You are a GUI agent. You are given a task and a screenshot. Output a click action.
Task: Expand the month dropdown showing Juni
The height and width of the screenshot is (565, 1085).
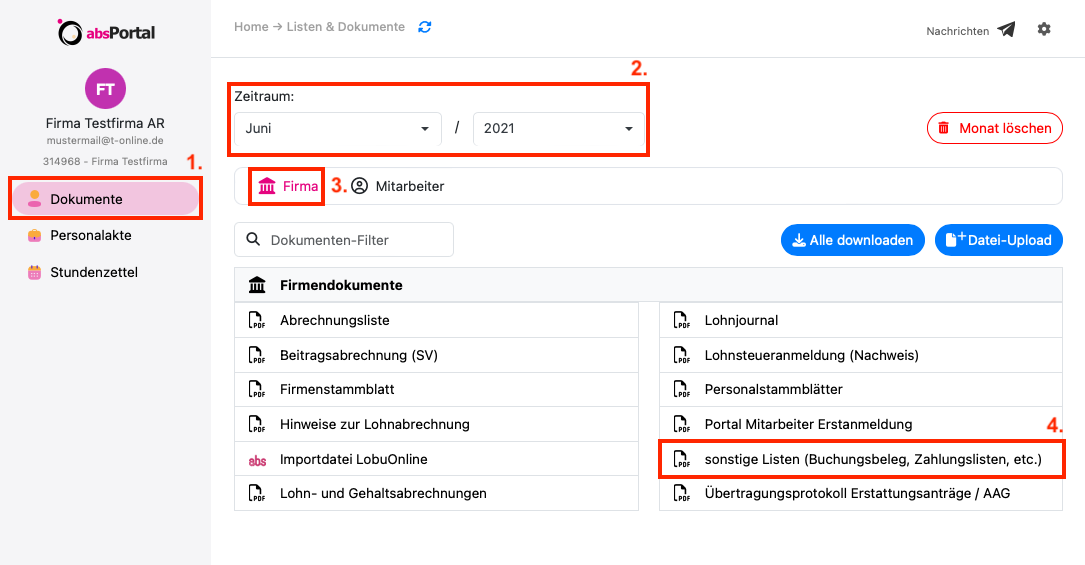click(338, 128)
